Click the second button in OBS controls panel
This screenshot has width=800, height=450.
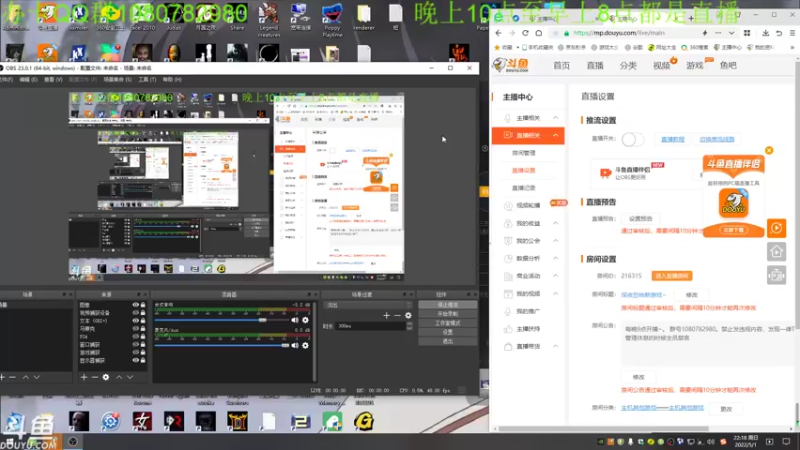pyautogui.click(x=447, y=314)
